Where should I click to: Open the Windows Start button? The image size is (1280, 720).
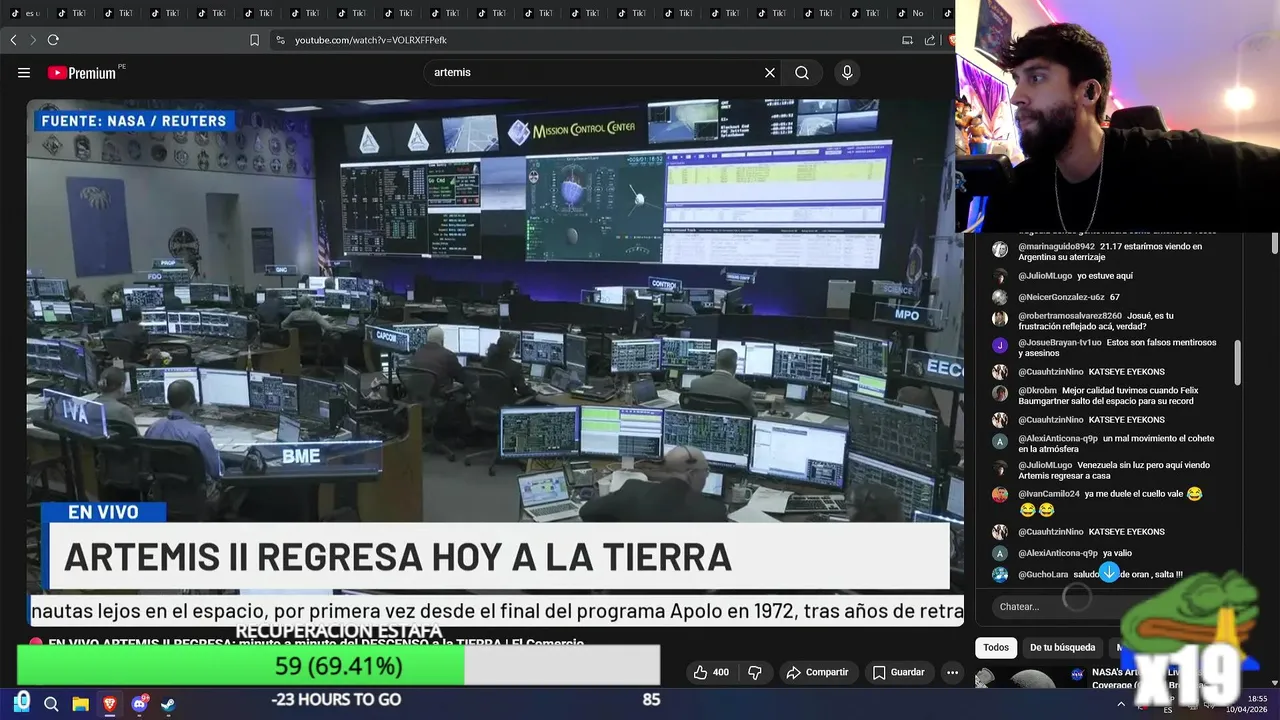pos(22,702)
